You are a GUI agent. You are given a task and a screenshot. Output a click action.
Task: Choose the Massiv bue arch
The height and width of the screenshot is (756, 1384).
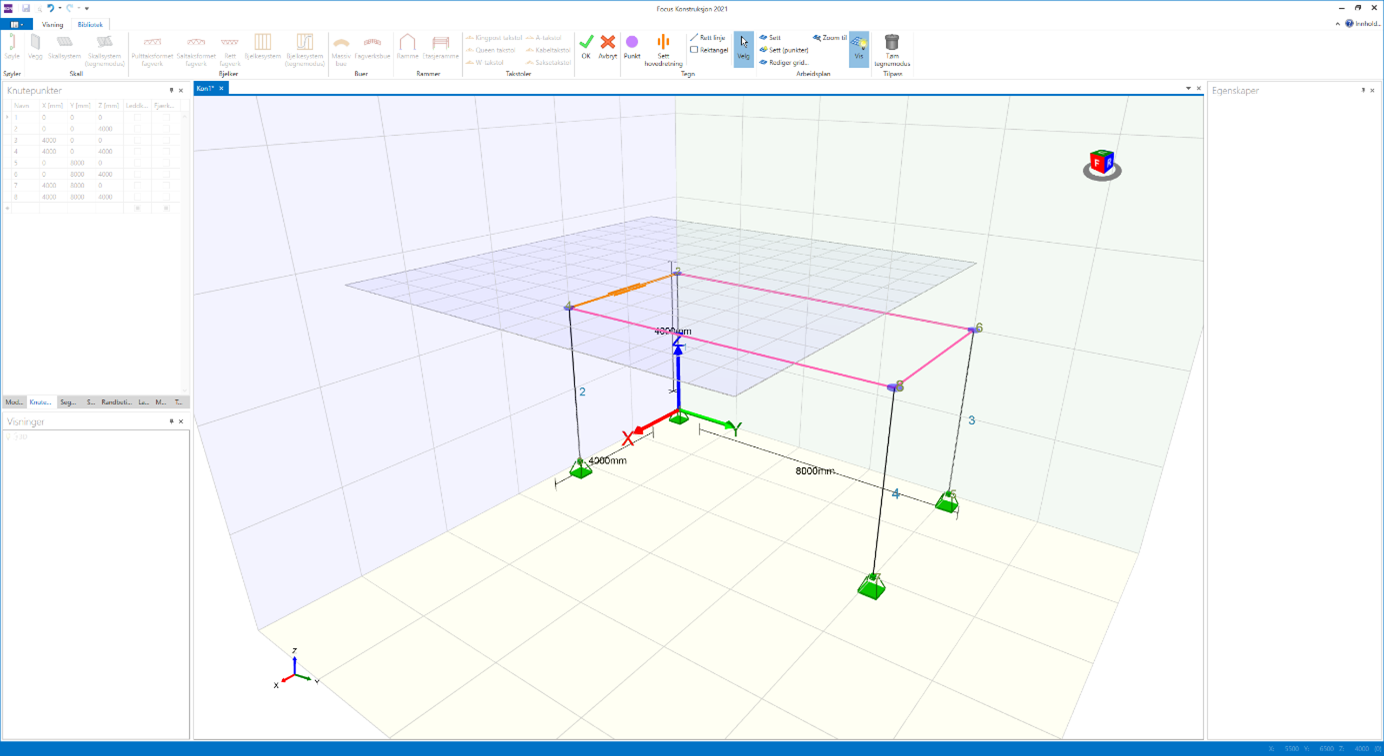pos(341,50)
